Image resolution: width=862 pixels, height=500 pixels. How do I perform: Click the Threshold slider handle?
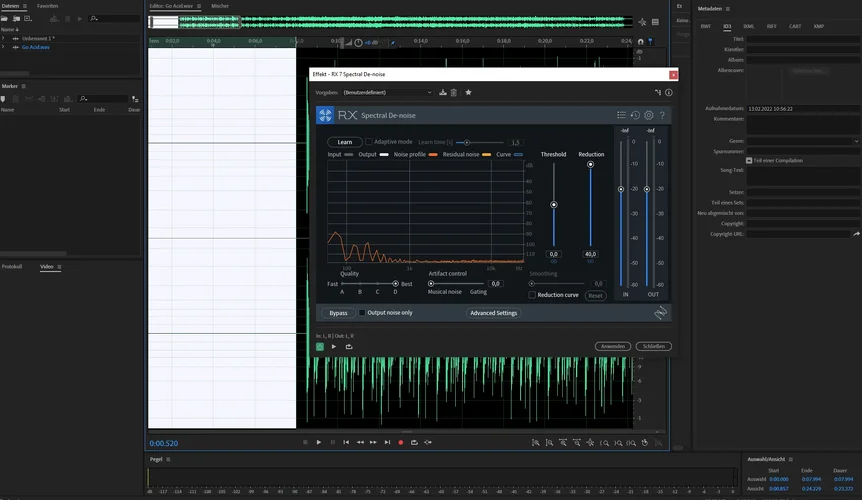(x=553, y=204)
